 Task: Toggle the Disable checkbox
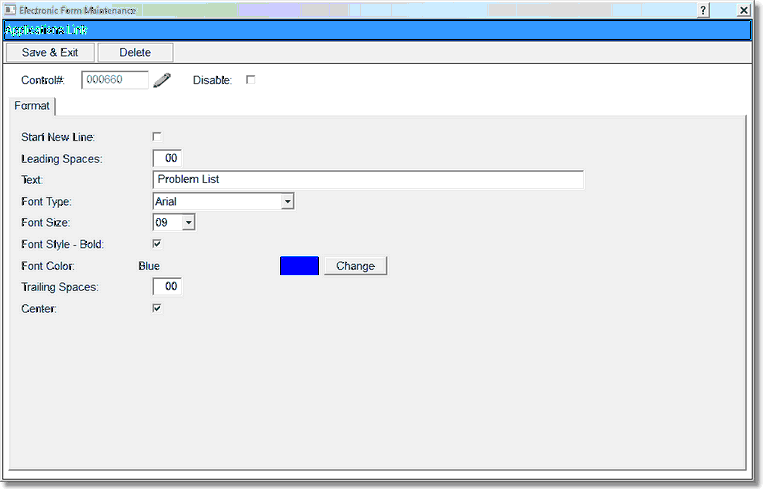pos(250,79)
